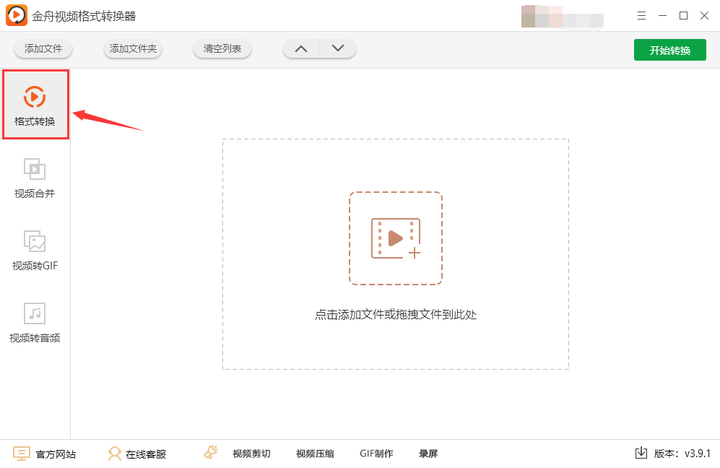Start conversion with the green 开始转换 button

(670, 50)
